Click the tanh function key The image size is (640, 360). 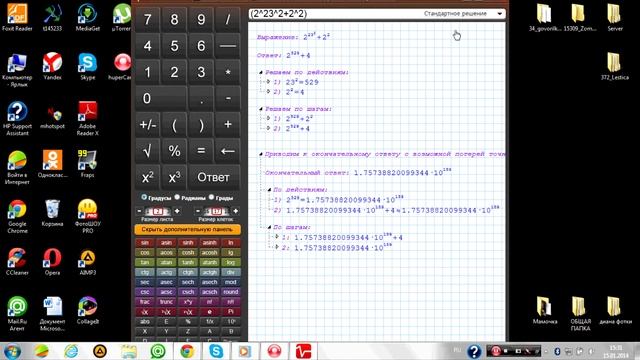pos(188,262)
